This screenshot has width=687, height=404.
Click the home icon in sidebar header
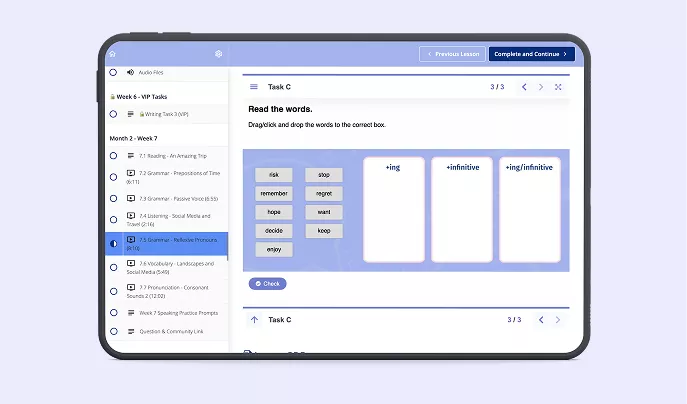pos(112,54)
